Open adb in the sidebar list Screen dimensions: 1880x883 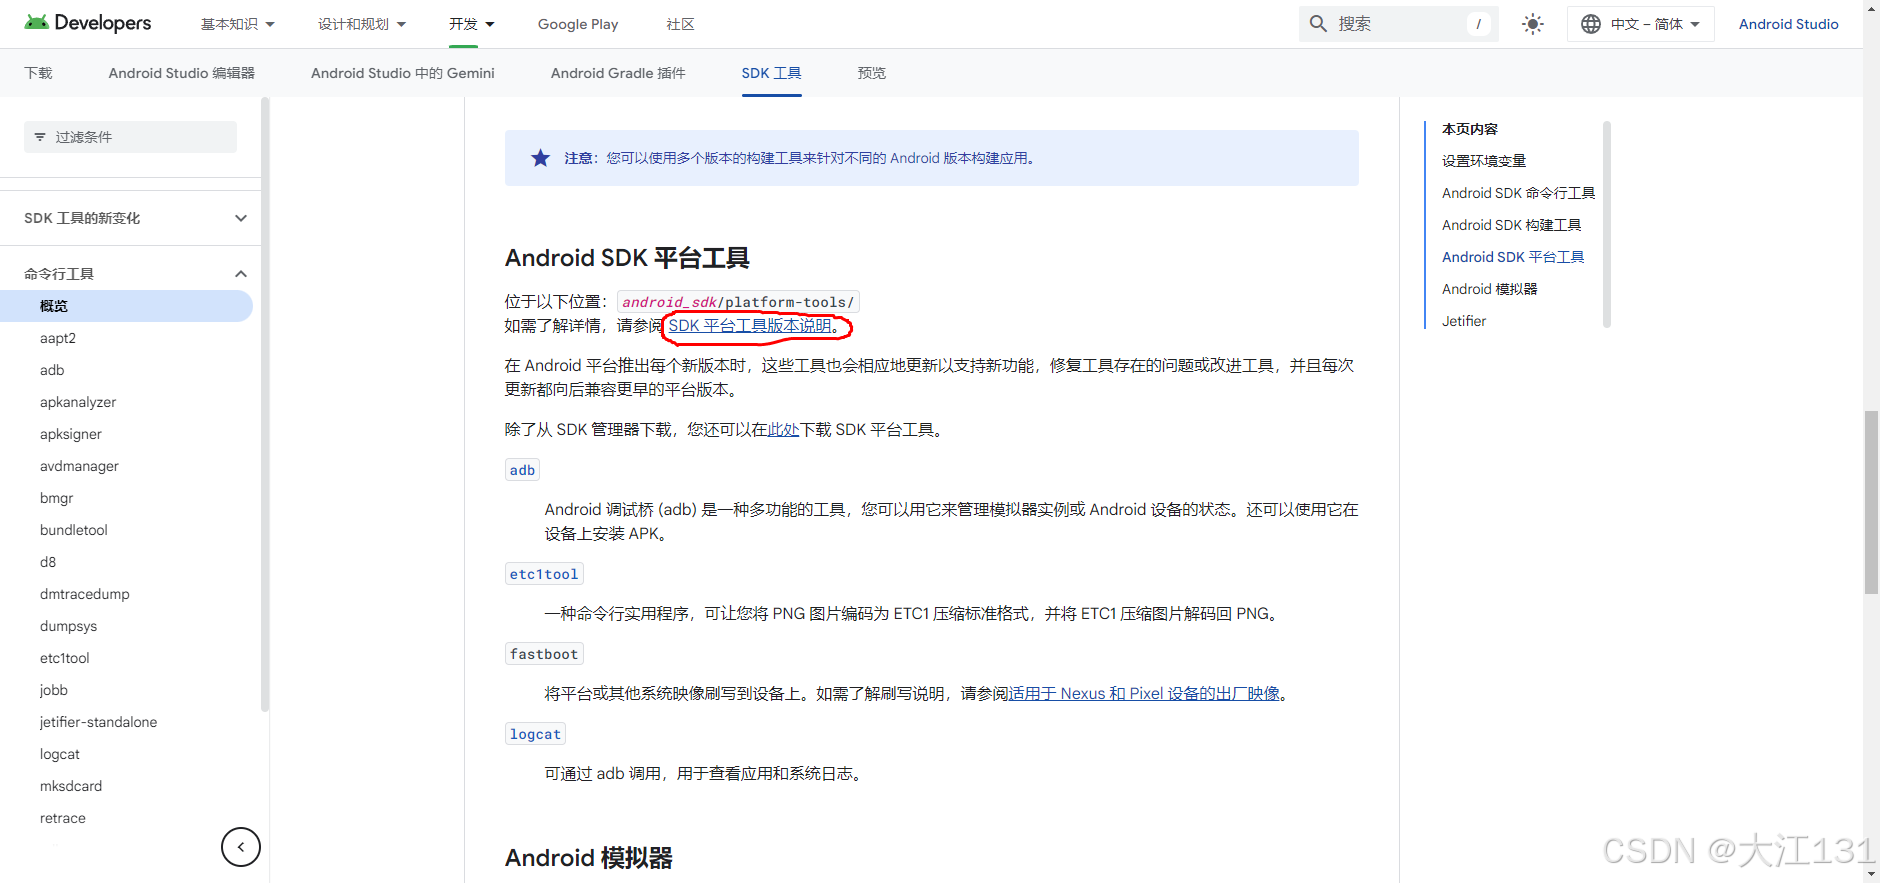pyautogui.click(x=52, y=370)
